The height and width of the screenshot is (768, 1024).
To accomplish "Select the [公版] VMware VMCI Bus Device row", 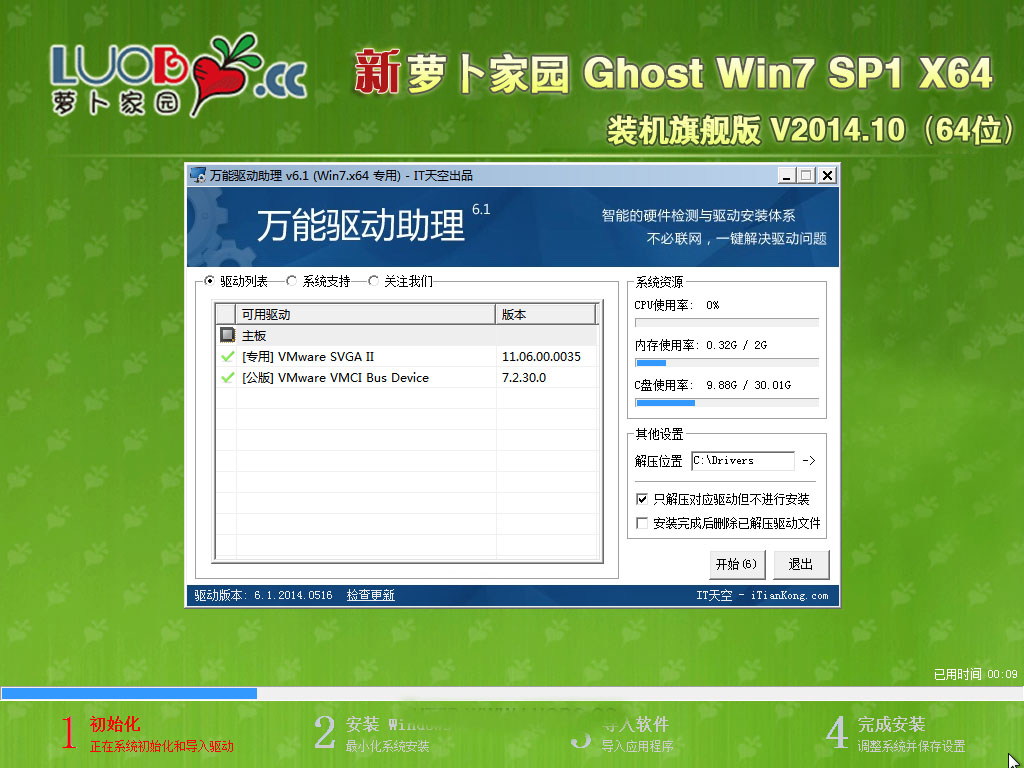I will point(406,377).
